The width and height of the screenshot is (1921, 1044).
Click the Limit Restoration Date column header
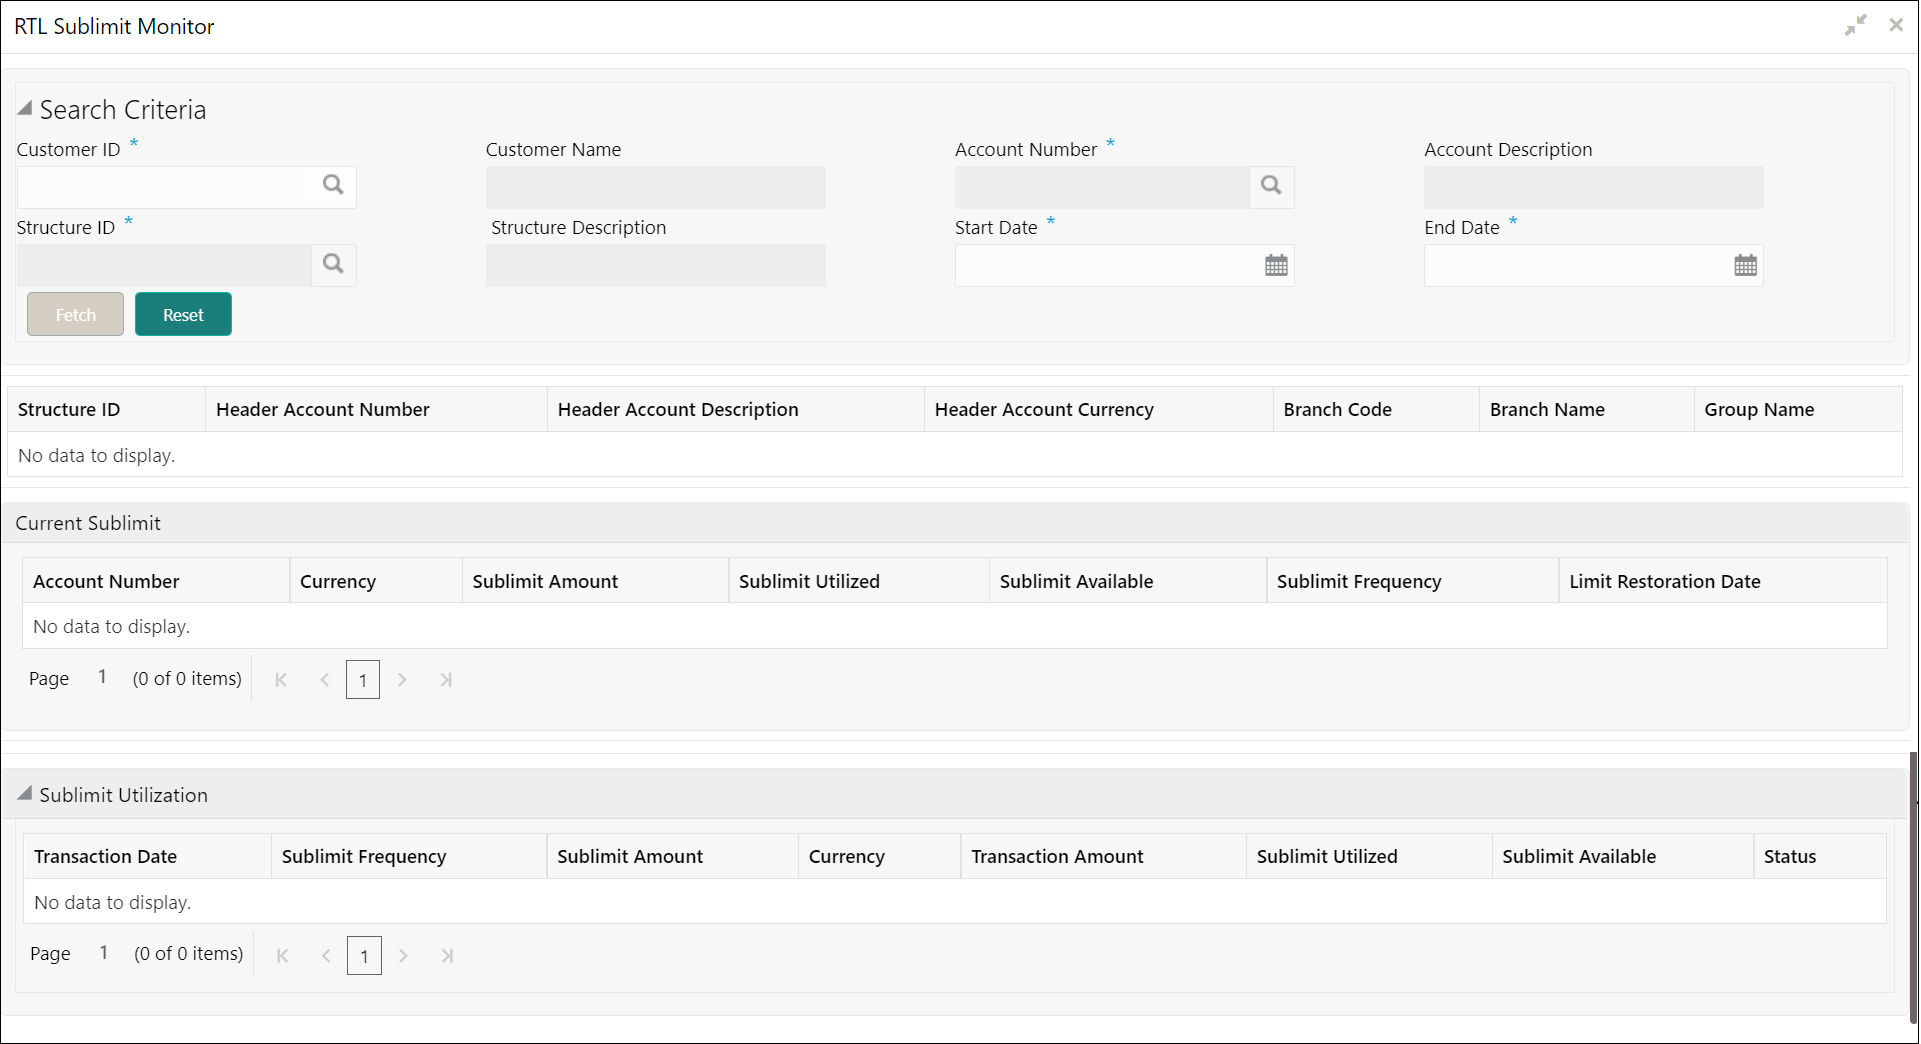tap(1723, 581)
